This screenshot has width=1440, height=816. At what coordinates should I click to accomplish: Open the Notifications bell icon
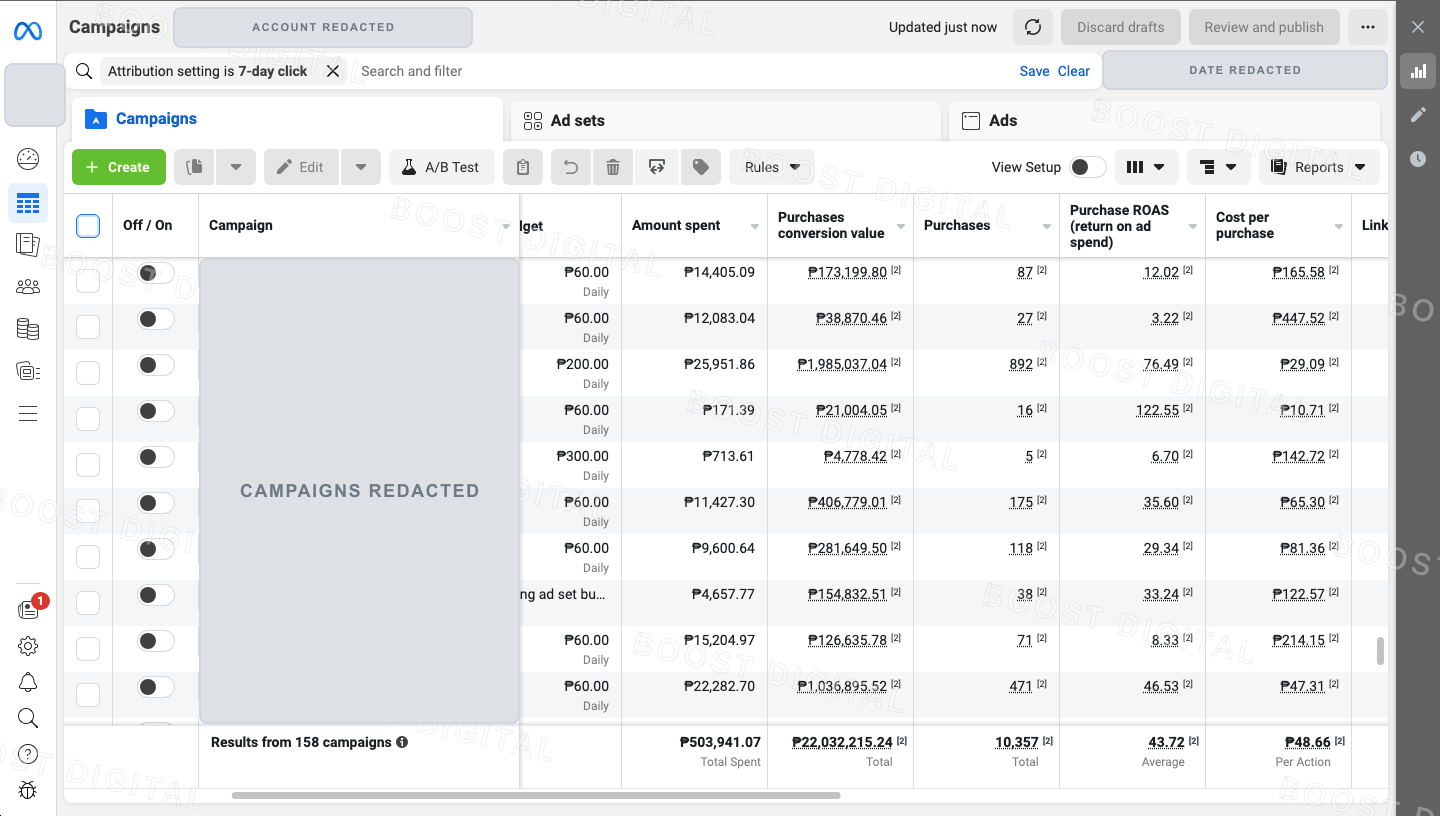tap(28, 682)
